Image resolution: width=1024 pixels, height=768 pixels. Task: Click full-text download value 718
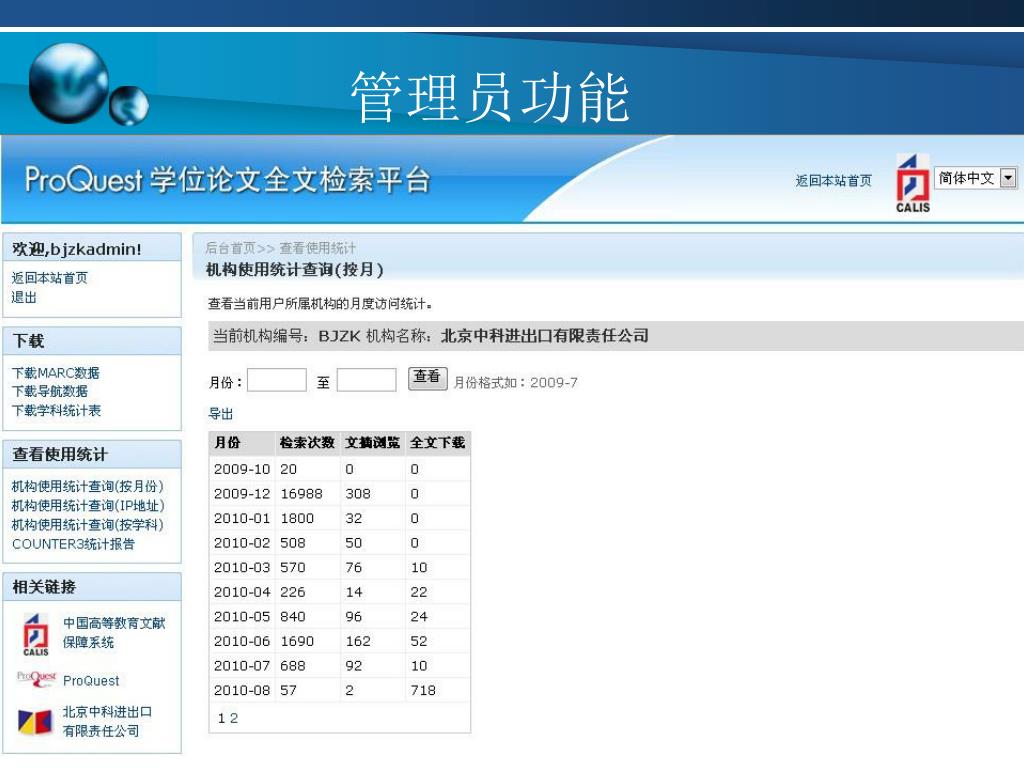(x=423, y=690)
